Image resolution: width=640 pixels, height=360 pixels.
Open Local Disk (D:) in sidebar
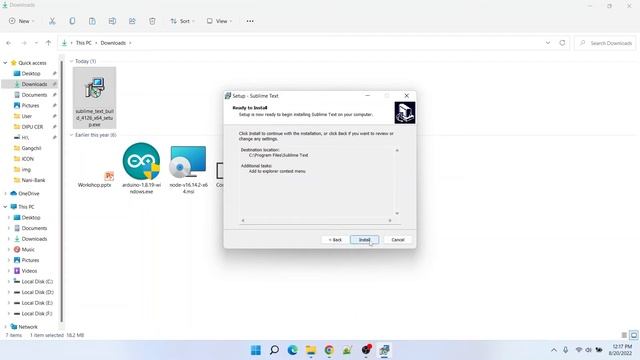(37, 292)
